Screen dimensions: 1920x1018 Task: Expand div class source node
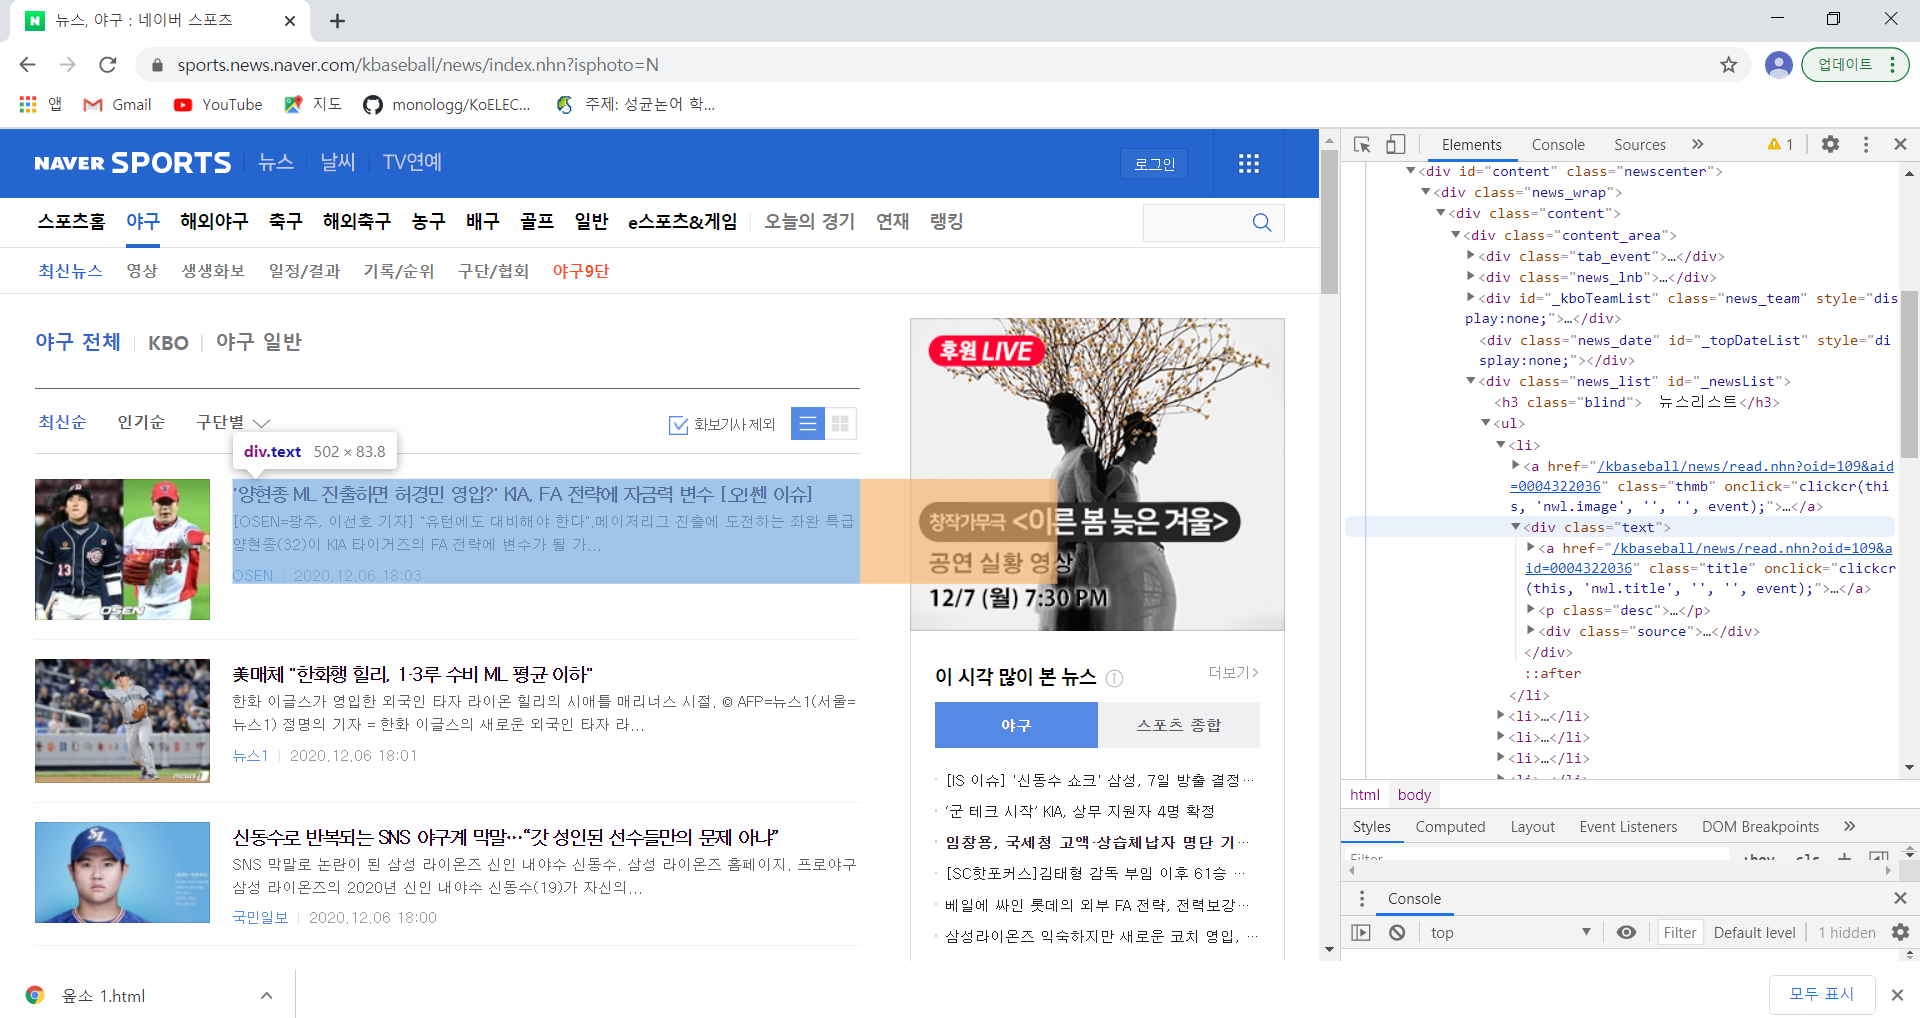click(1531, 631)
